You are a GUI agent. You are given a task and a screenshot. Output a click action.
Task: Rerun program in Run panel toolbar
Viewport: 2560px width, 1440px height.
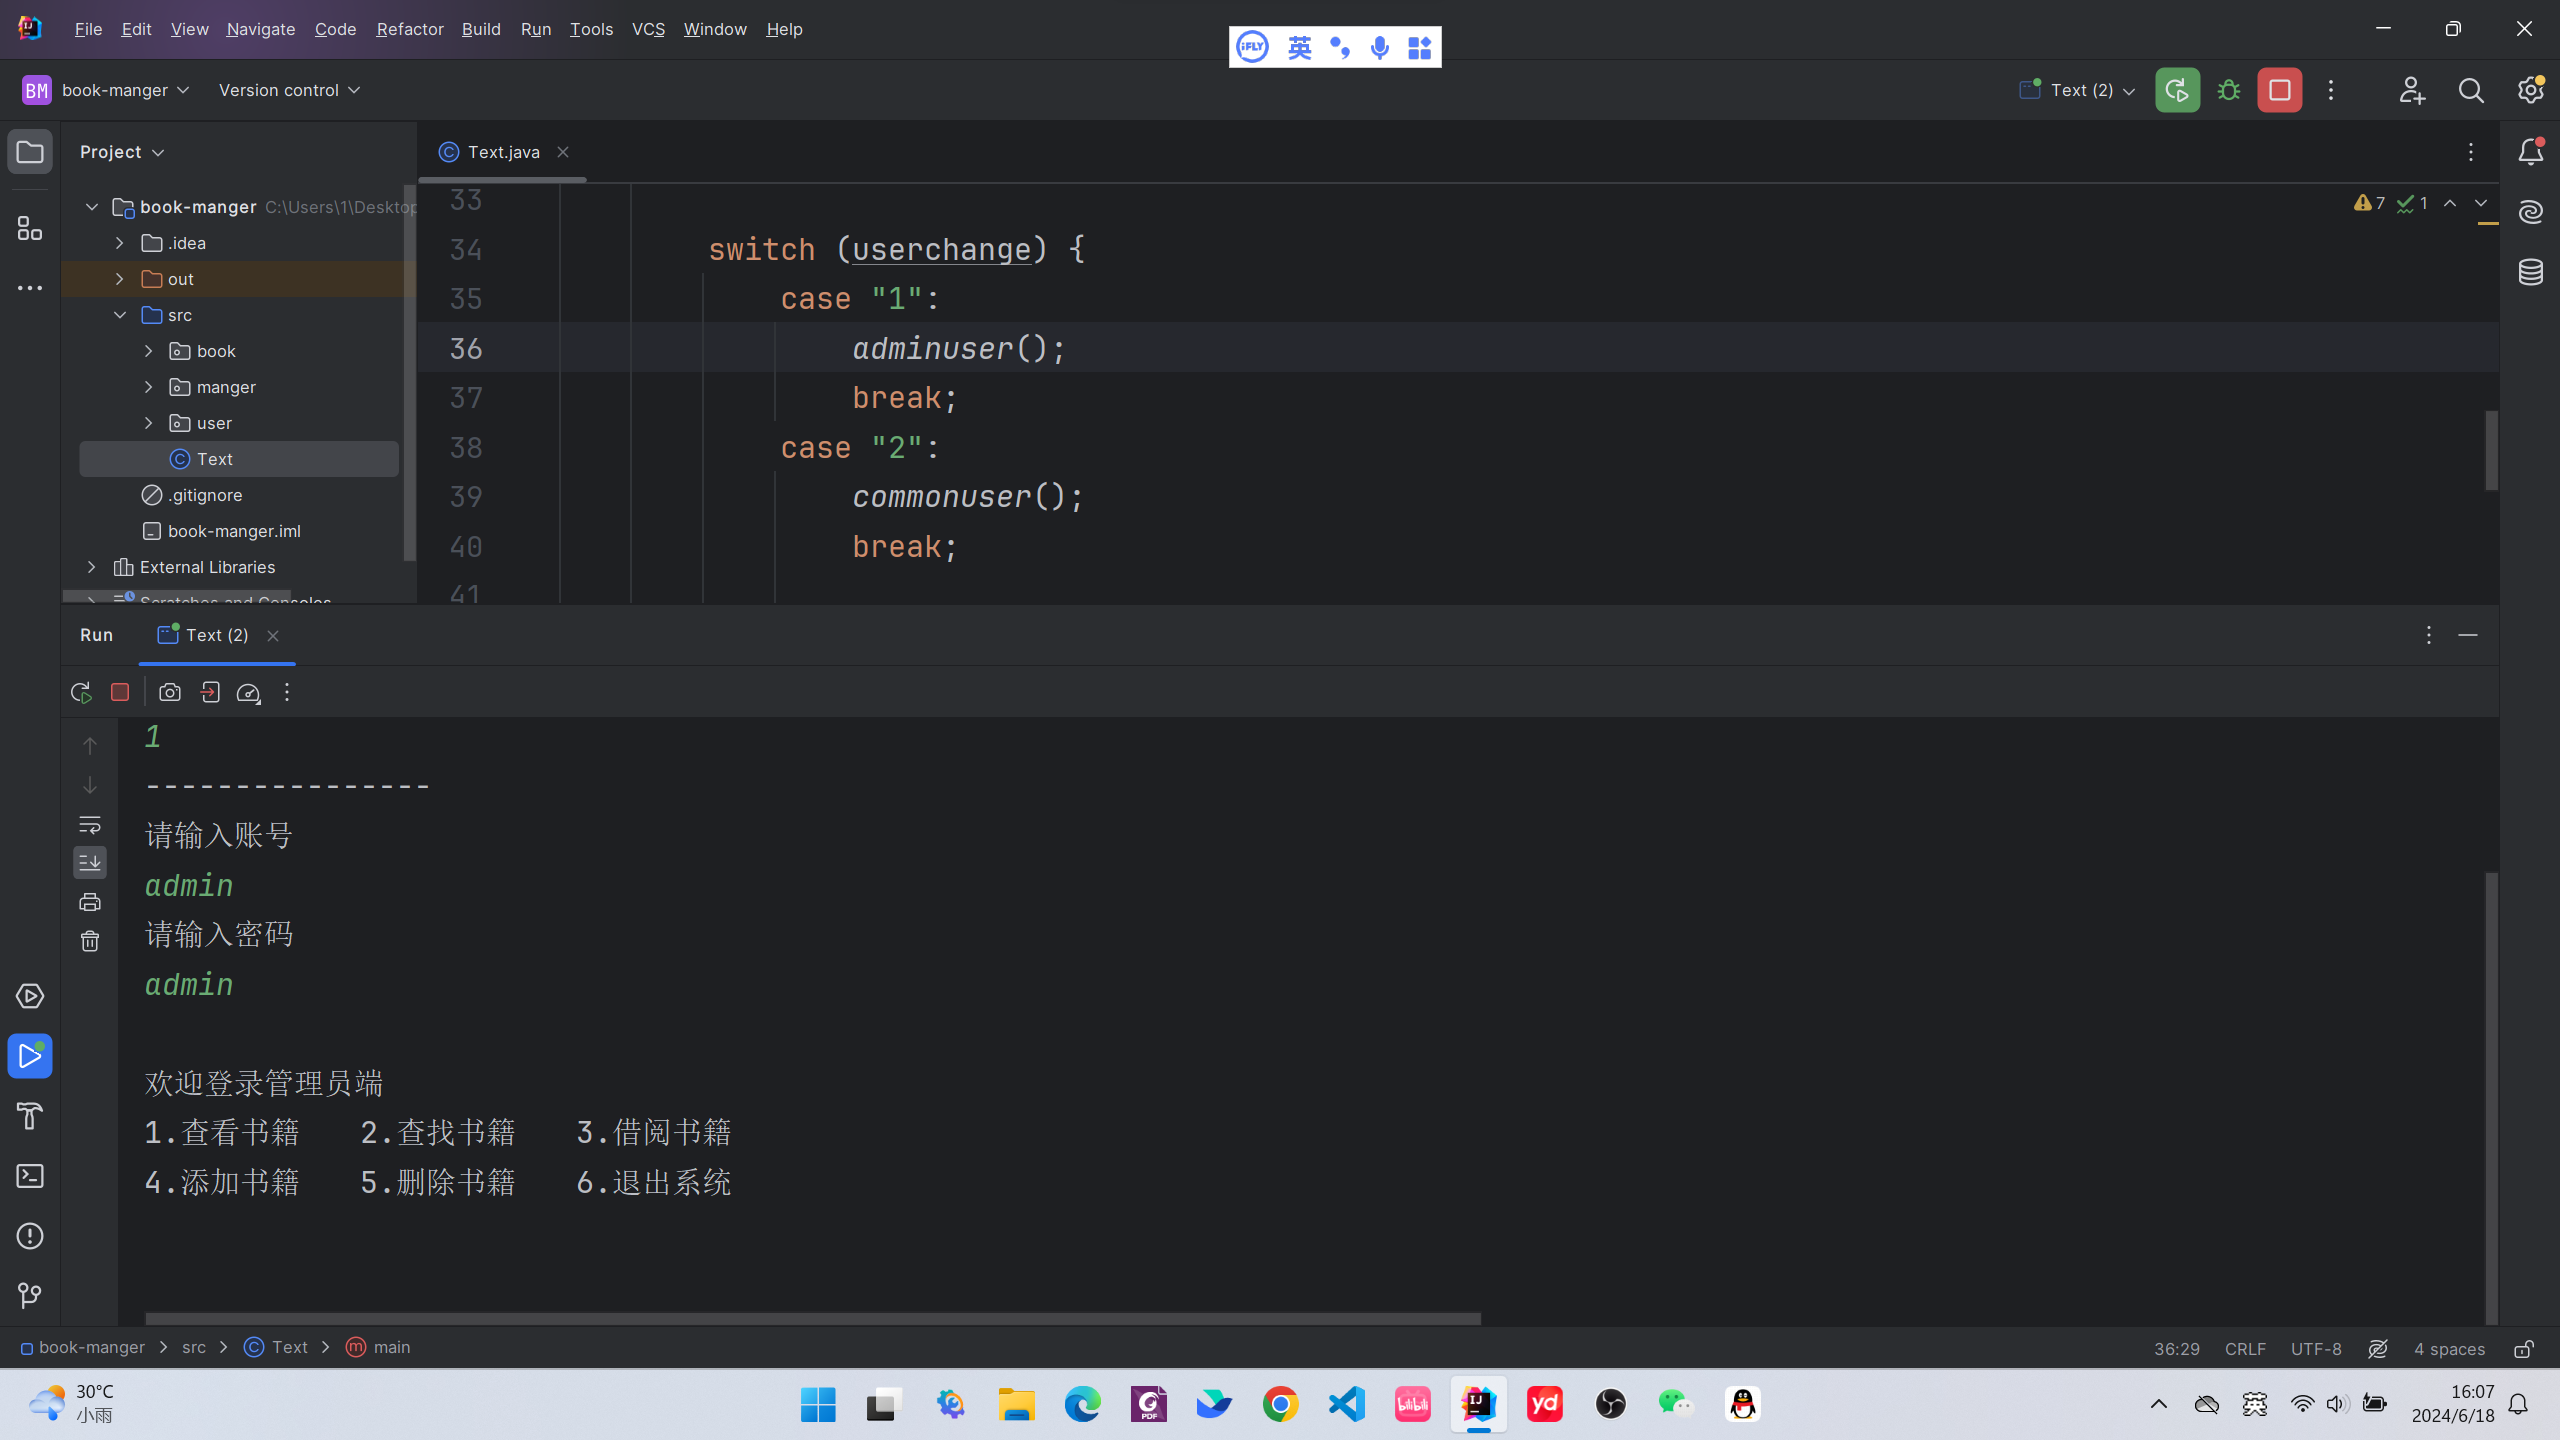point(81,692)
